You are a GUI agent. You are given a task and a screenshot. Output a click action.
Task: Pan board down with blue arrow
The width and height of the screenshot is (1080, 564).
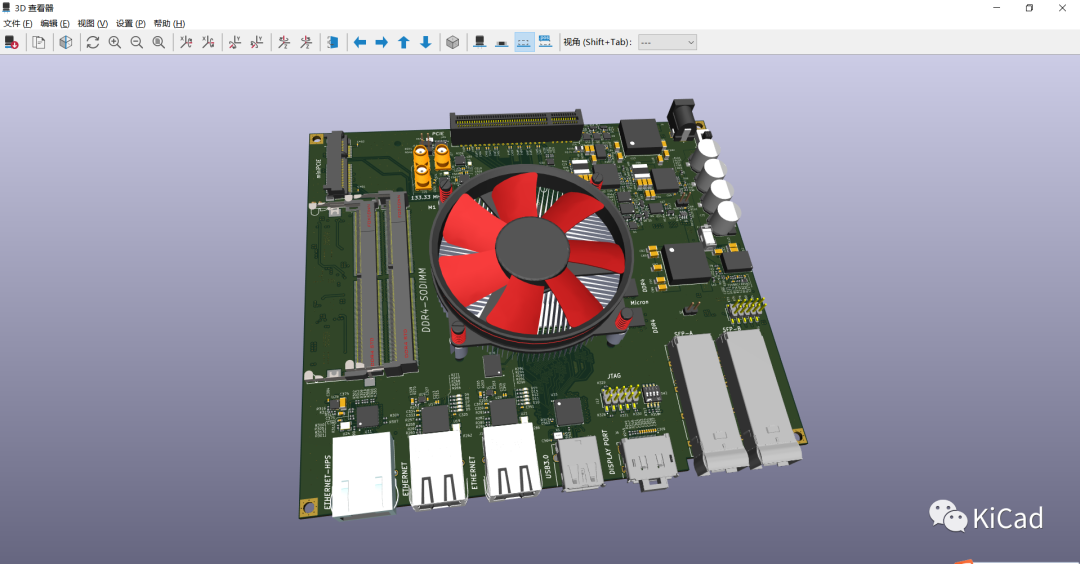[x=426, y=42]
